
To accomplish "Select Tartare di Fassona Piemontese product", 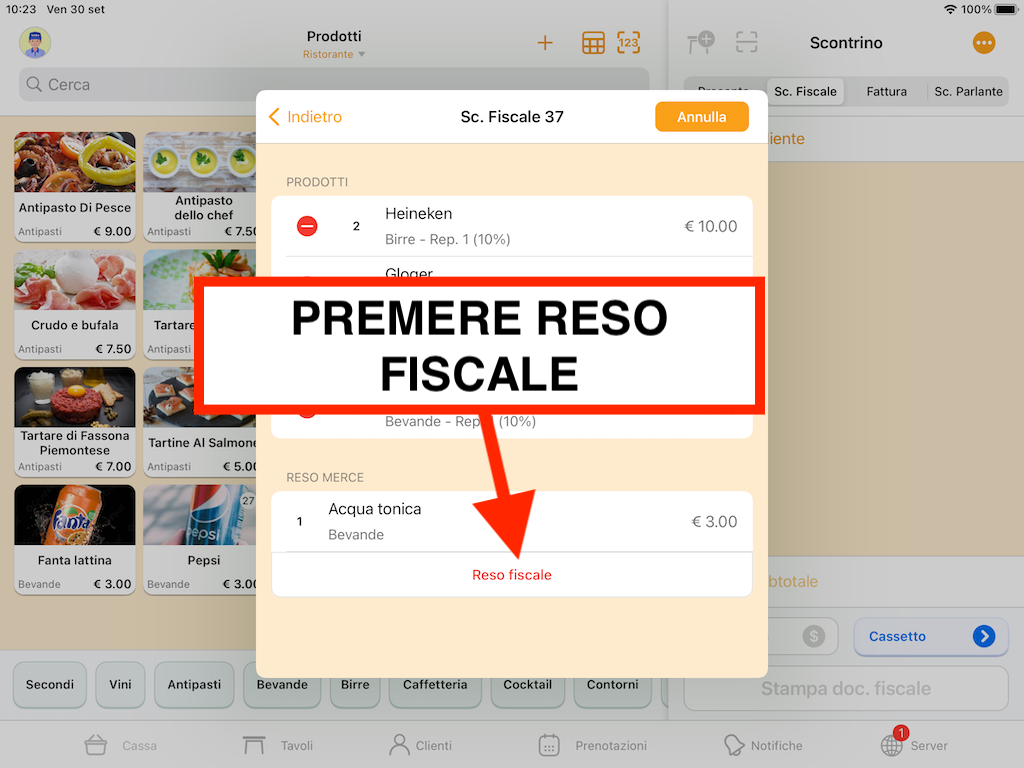I will click(x=74, y=421).
